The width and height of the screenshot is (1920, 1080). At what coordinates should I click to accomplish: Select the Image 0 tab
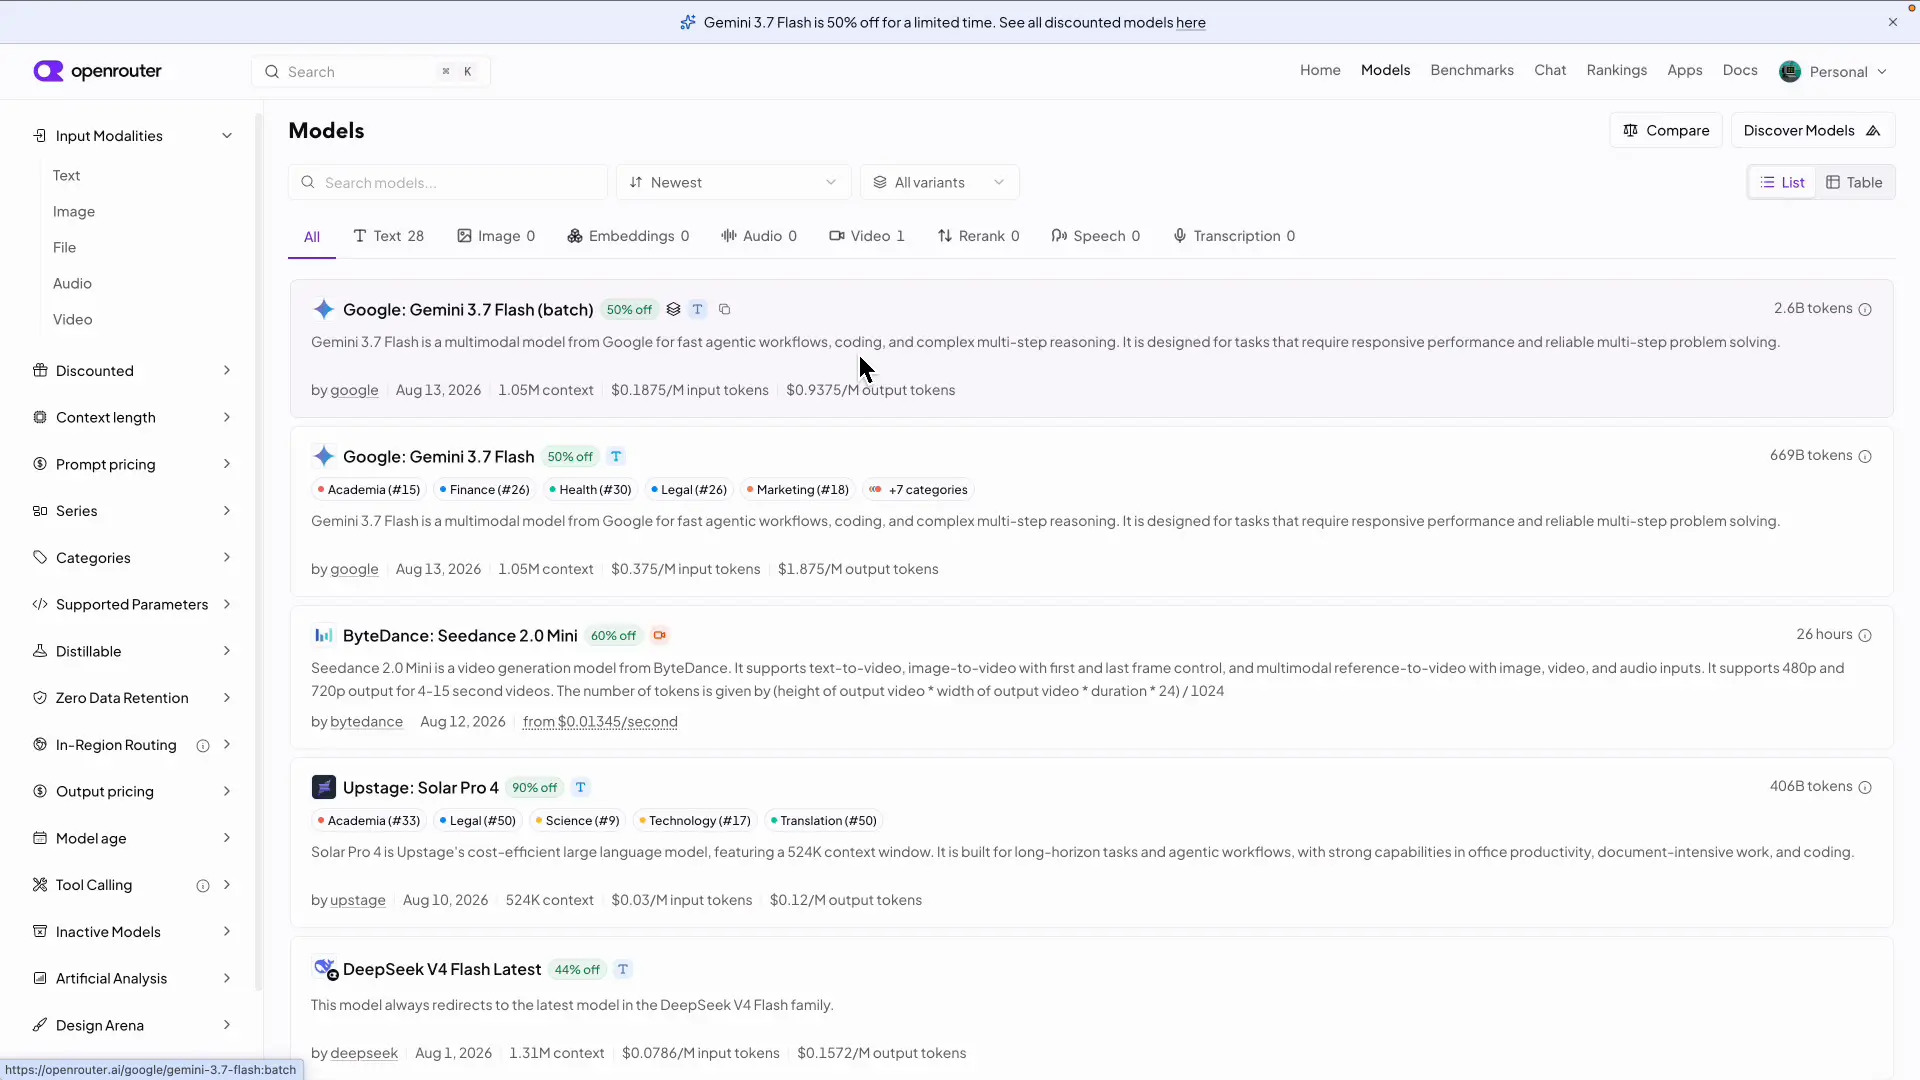click(x=496, y=236)
